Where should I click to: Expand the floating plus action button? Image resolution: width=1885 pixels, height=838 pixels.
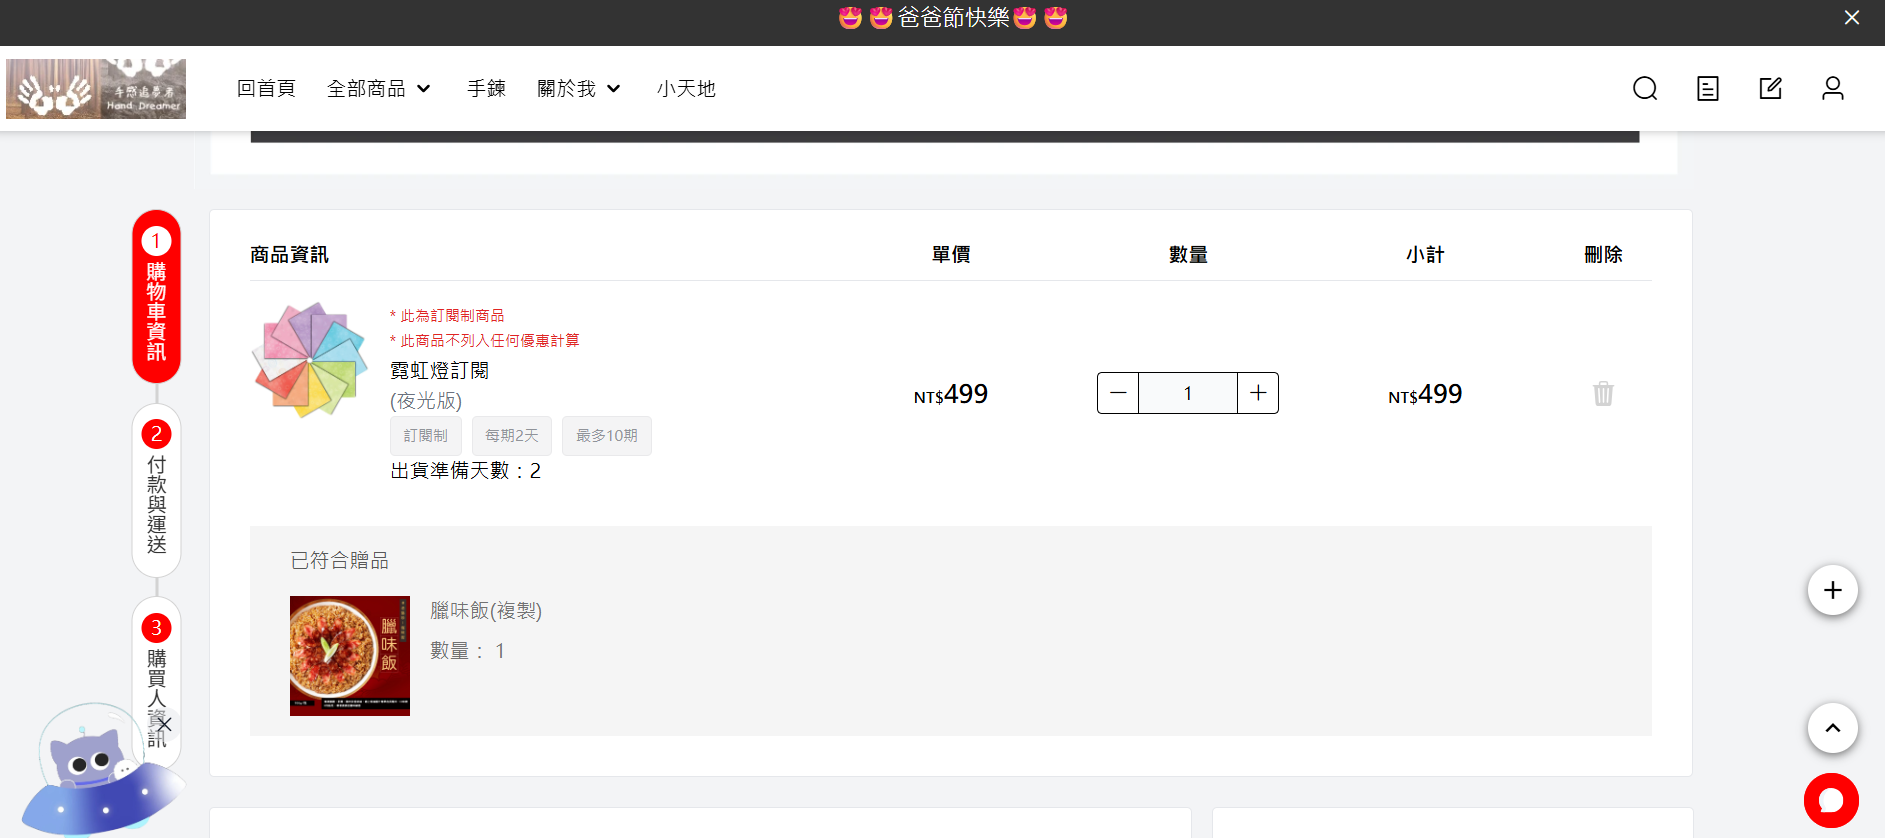point(1832,590)
